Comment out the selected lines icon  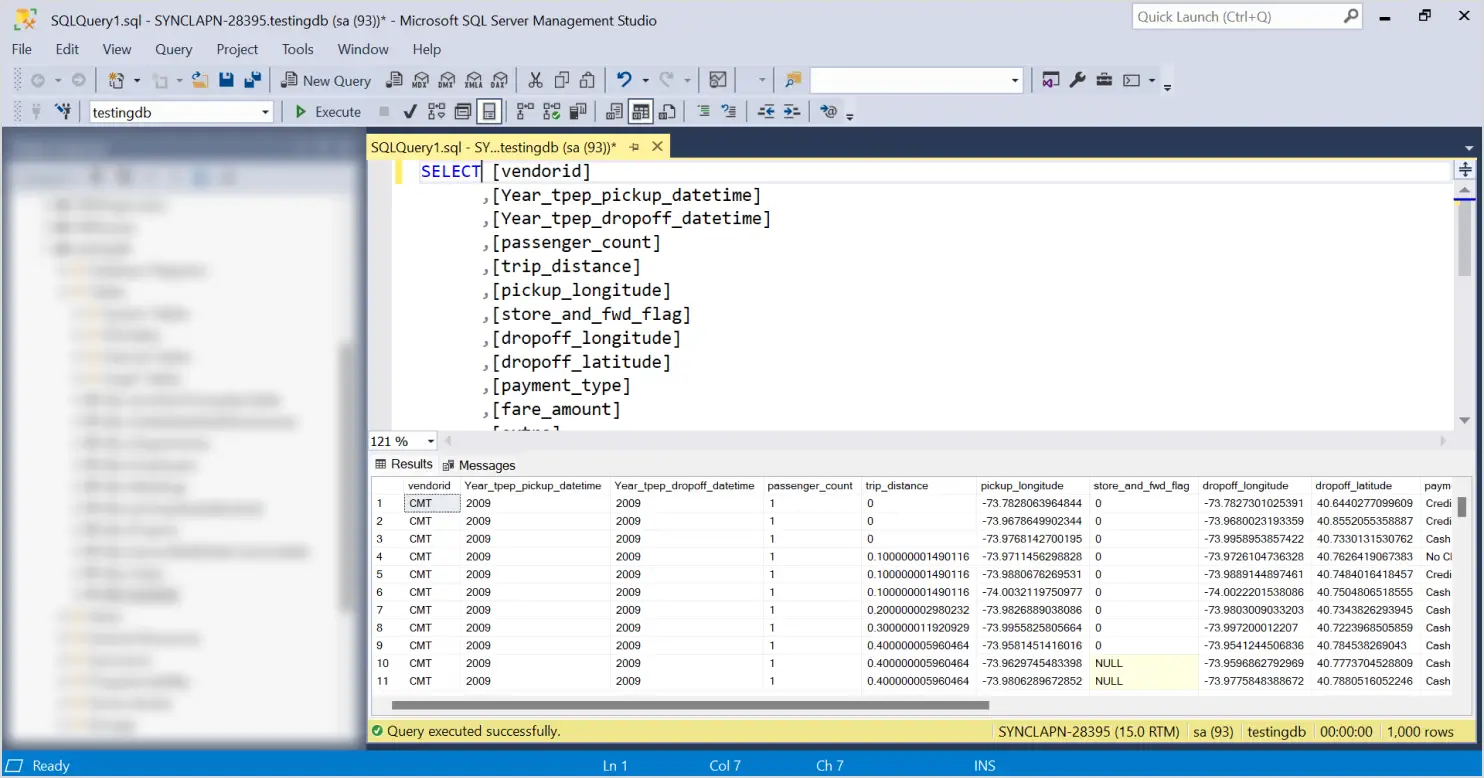[x=703, y=112]
